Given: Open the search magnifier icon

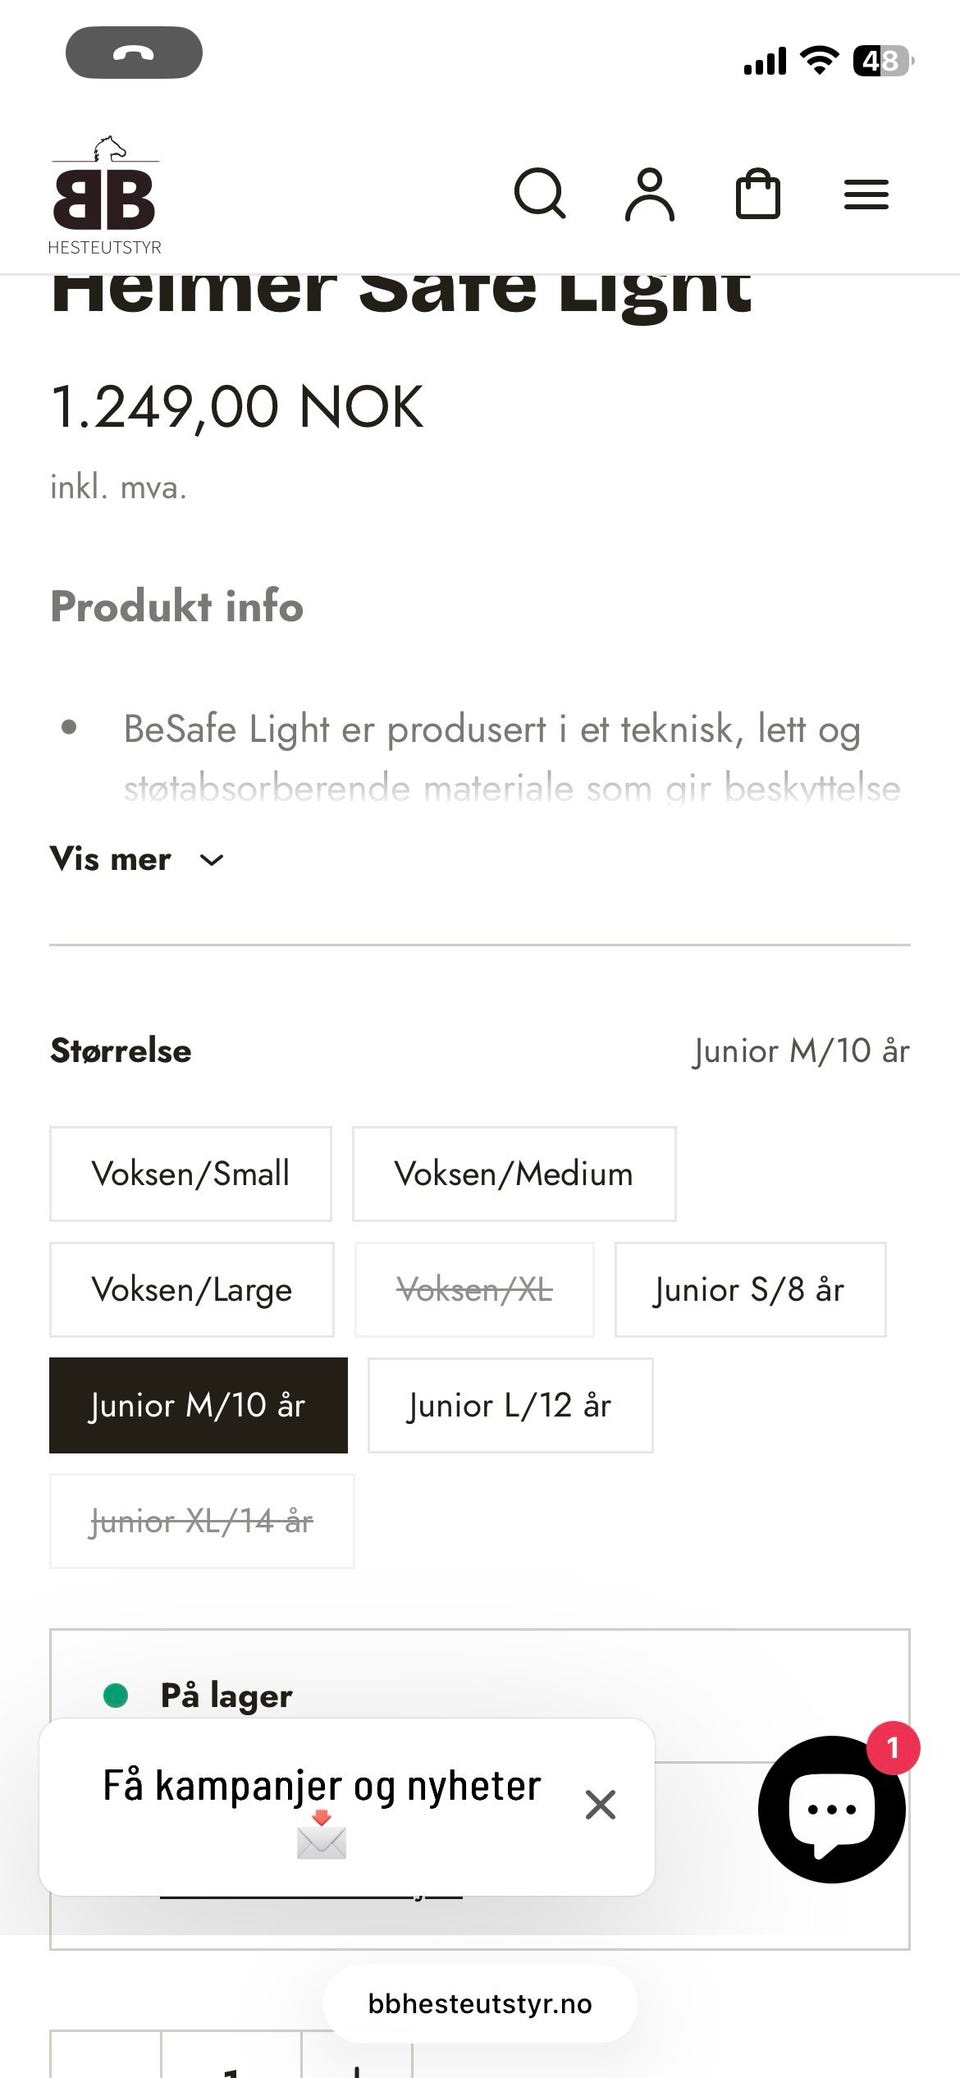Looking at the screenshot, I should point(540,193).
